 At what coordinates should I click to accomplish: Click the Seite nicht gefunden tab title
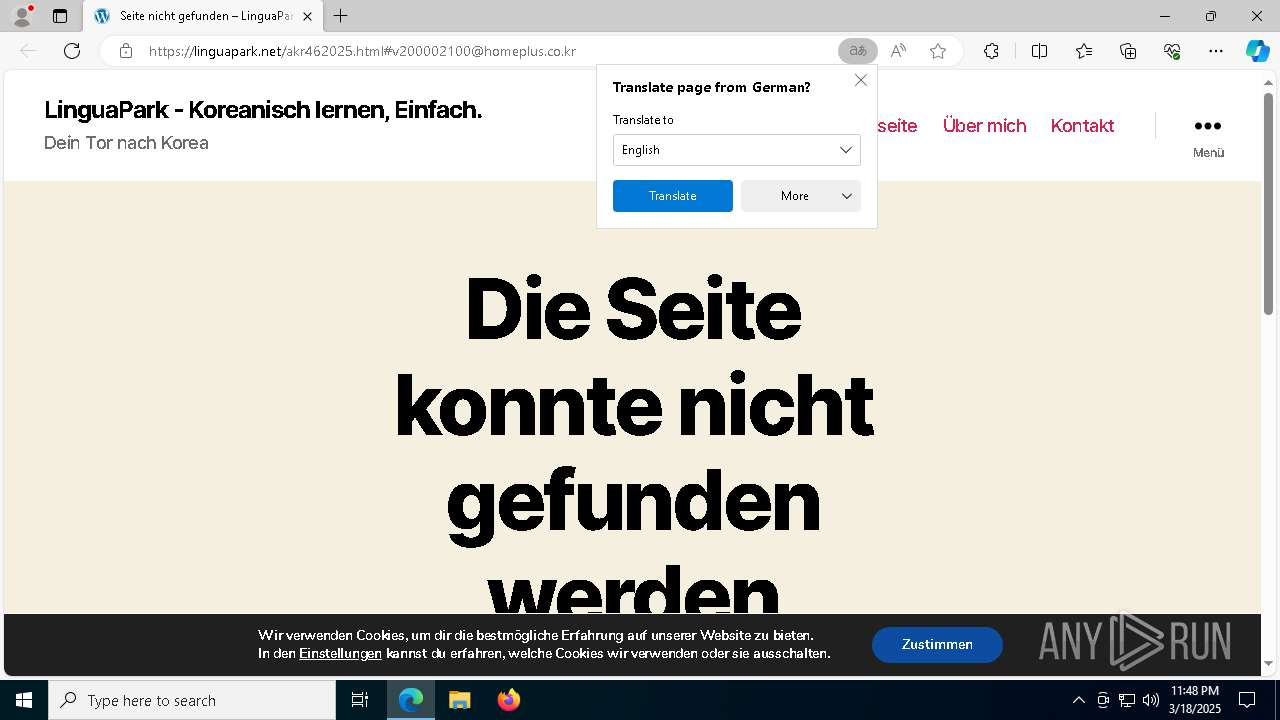tap(206, 16)
